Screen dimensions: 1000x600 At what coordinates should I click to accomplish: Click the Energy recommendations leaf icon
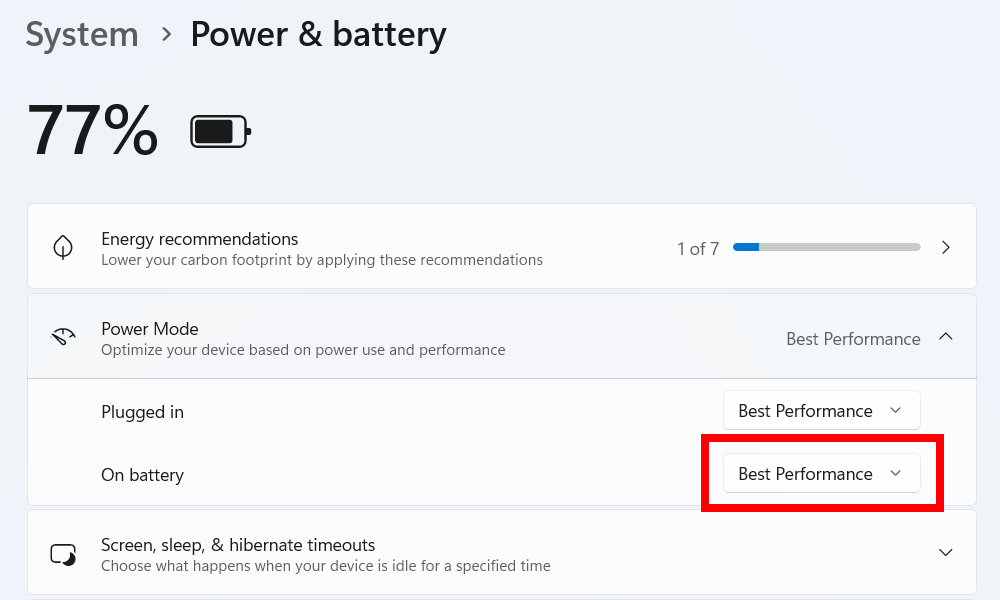tap(63, 248)
